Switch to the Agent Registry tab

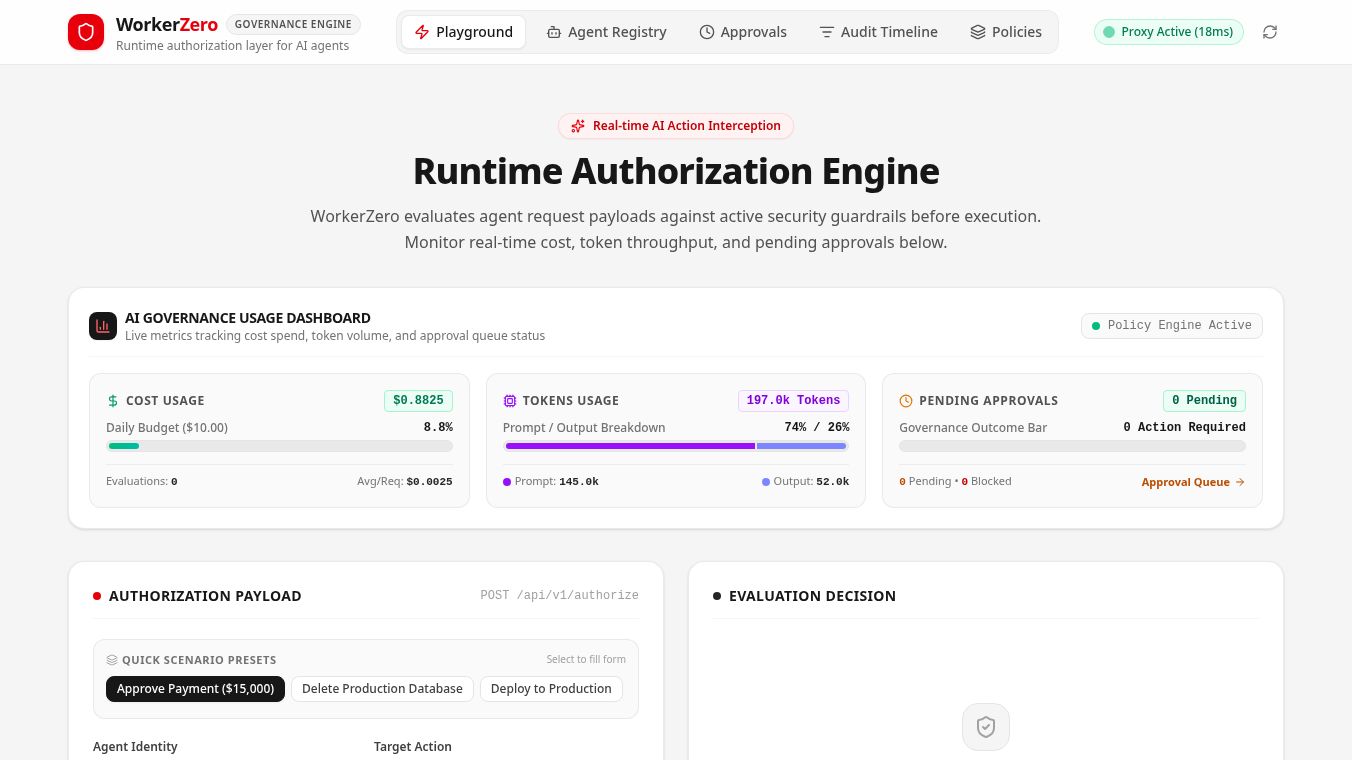point(606,32)
